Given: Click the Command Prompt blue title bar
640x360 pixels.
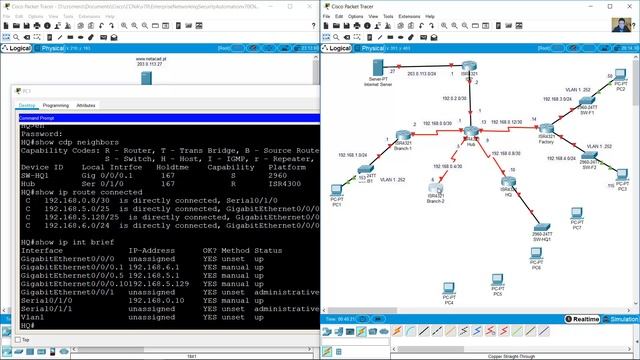Looking at the screenshot, I should (x=169, y=118).
